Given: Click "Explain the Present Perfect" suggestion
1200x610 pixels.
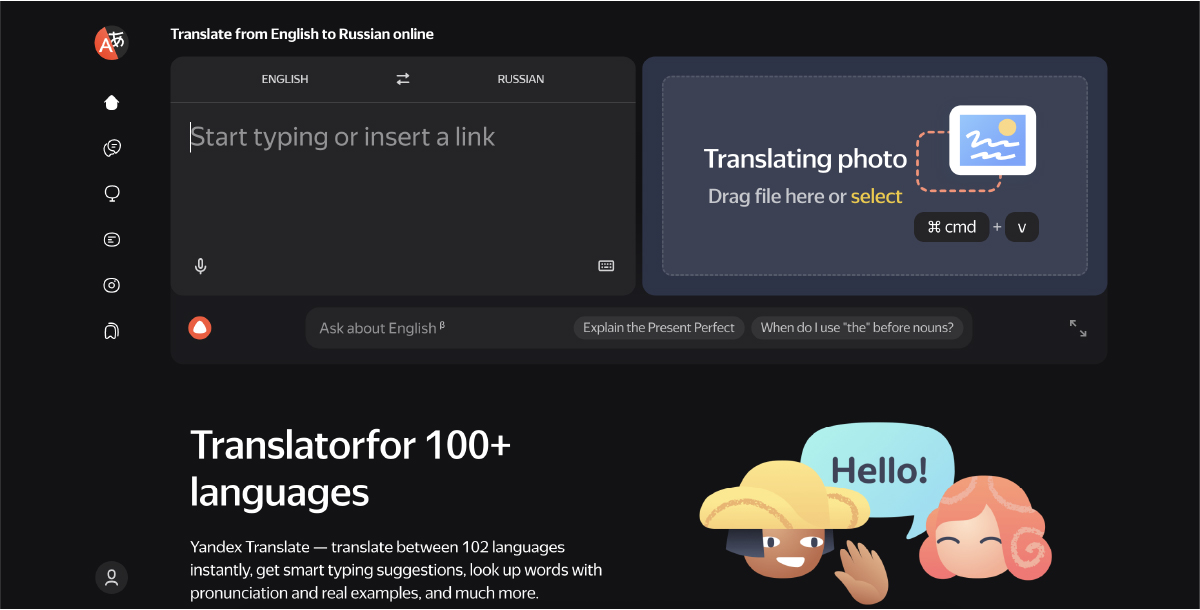Looking at the screenshot, I should [x=658, y=327].
